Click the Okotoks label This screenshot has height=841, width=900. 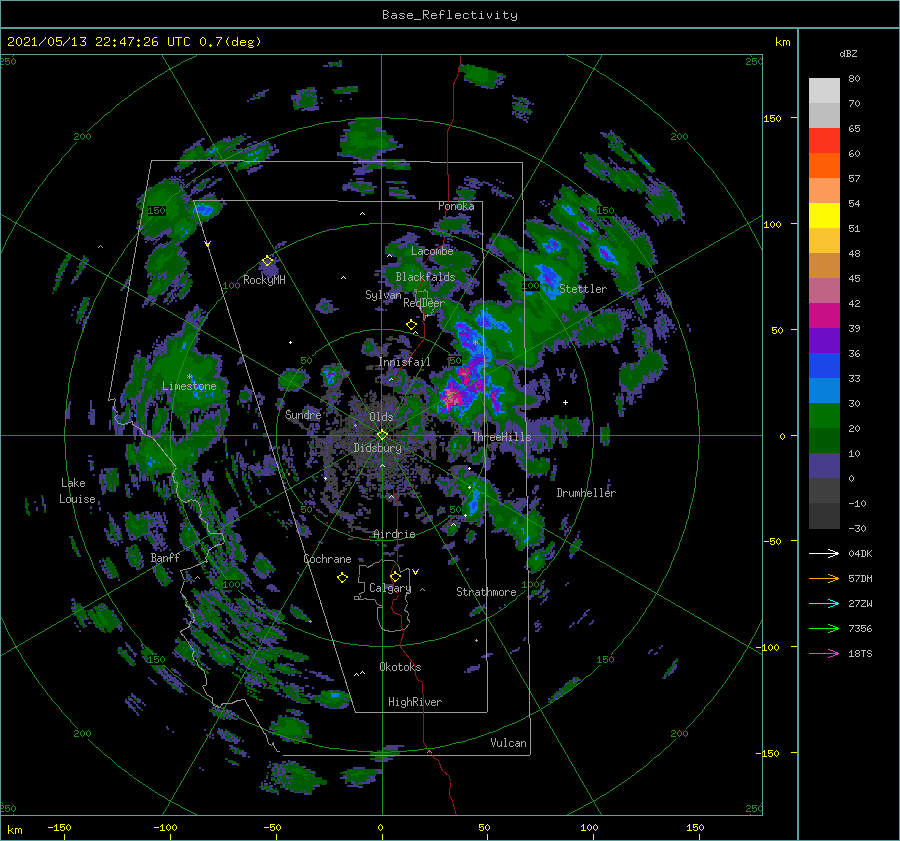[x=400, y=667]
